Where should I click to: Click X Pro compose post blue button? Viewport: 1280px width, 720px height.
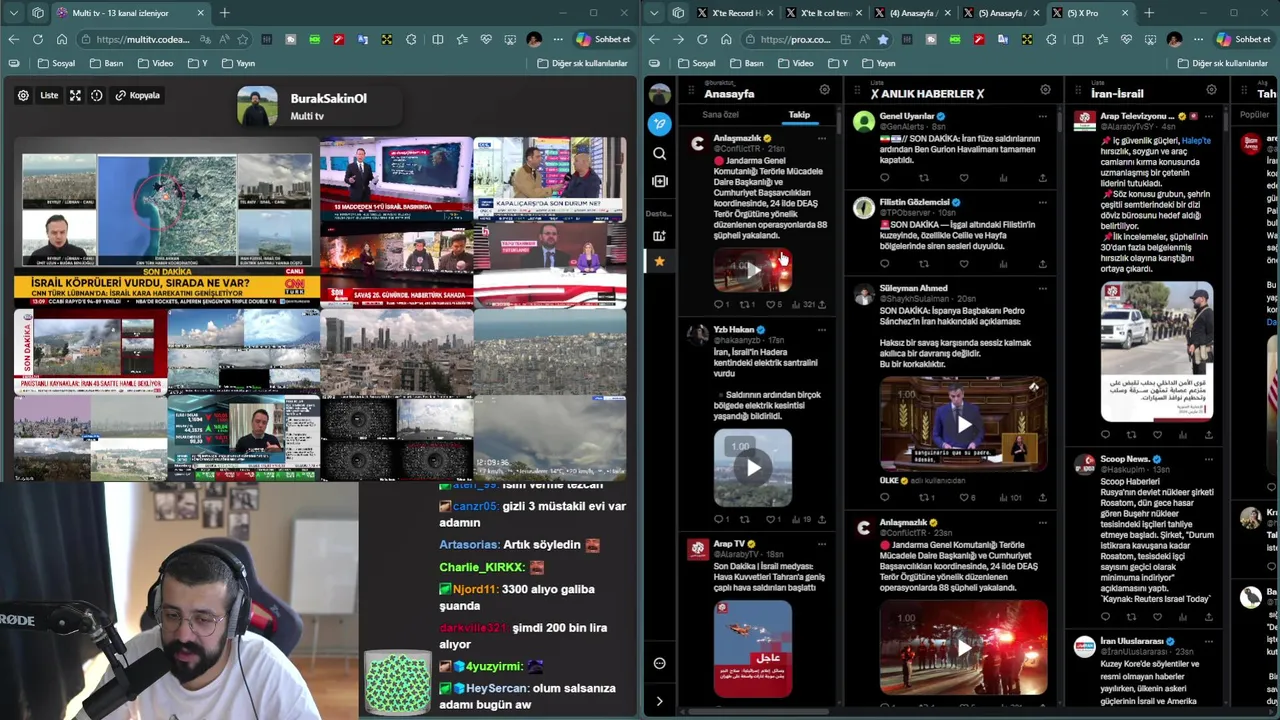[x=659, y=124]
